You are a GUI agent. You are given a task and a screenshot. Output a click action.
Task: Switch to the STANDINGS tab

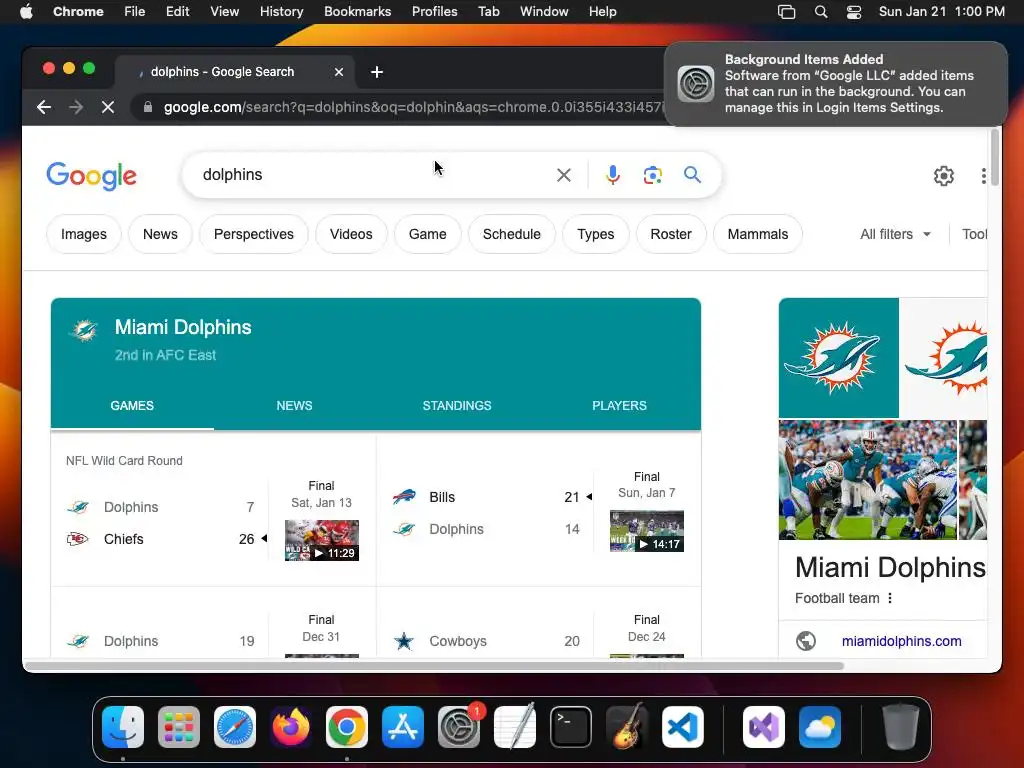tap(456, 406)
